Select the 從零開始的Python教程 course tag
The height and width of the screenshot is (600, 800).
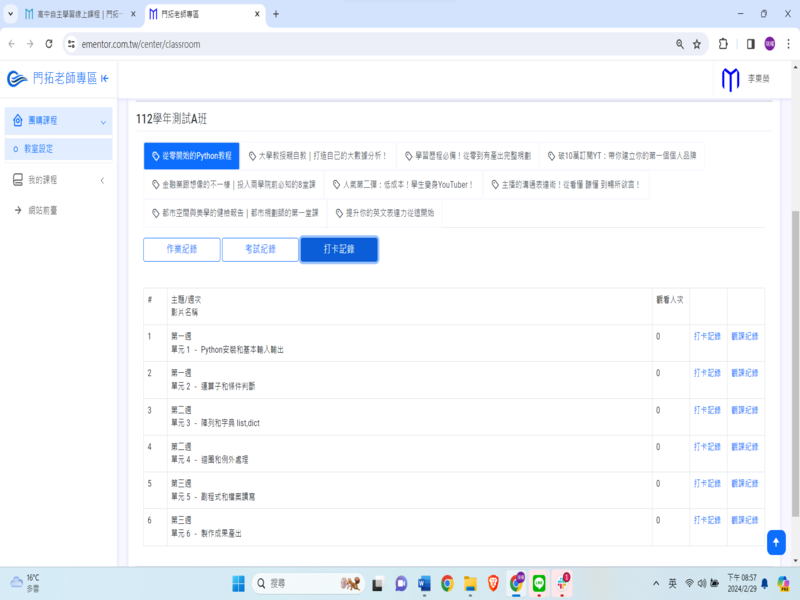pos(191,156)
